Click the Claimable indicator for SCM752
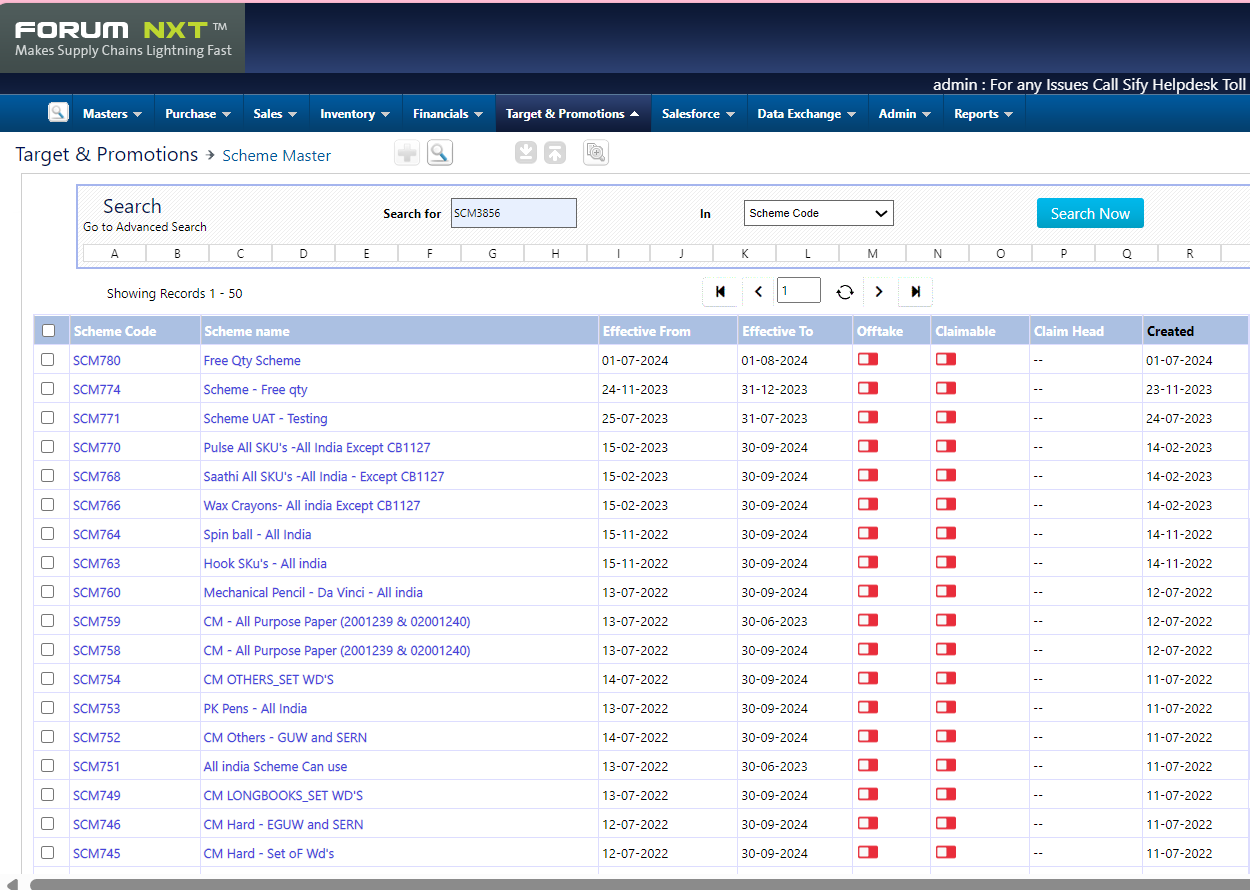 (945, 737)
